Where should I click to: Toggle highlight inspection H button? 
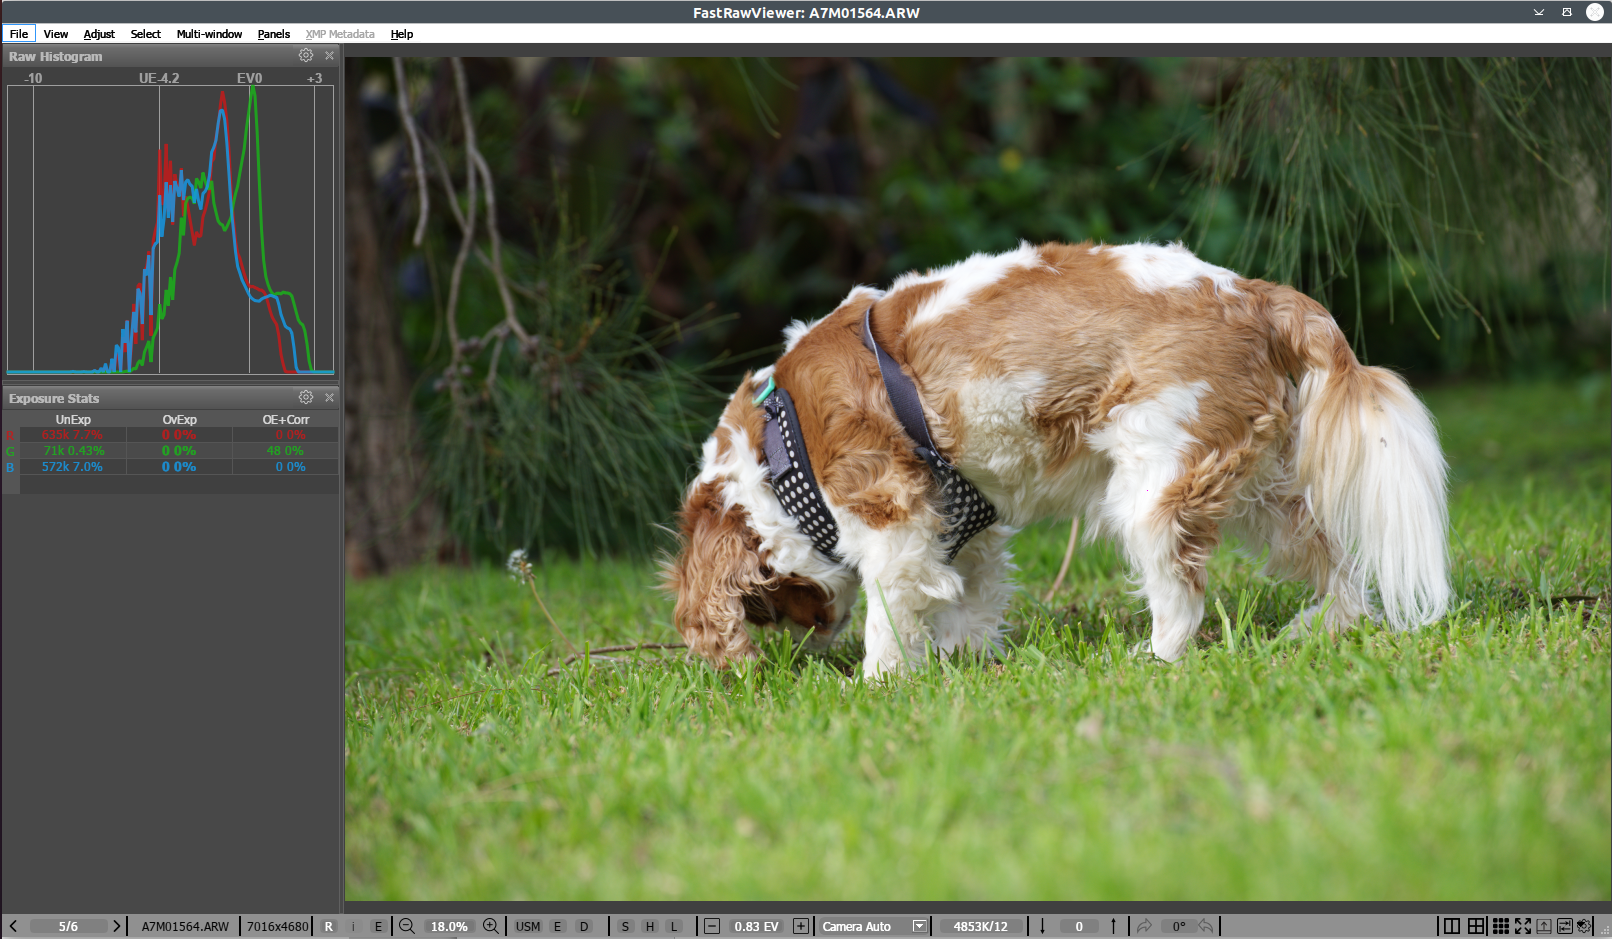[650, 926]
